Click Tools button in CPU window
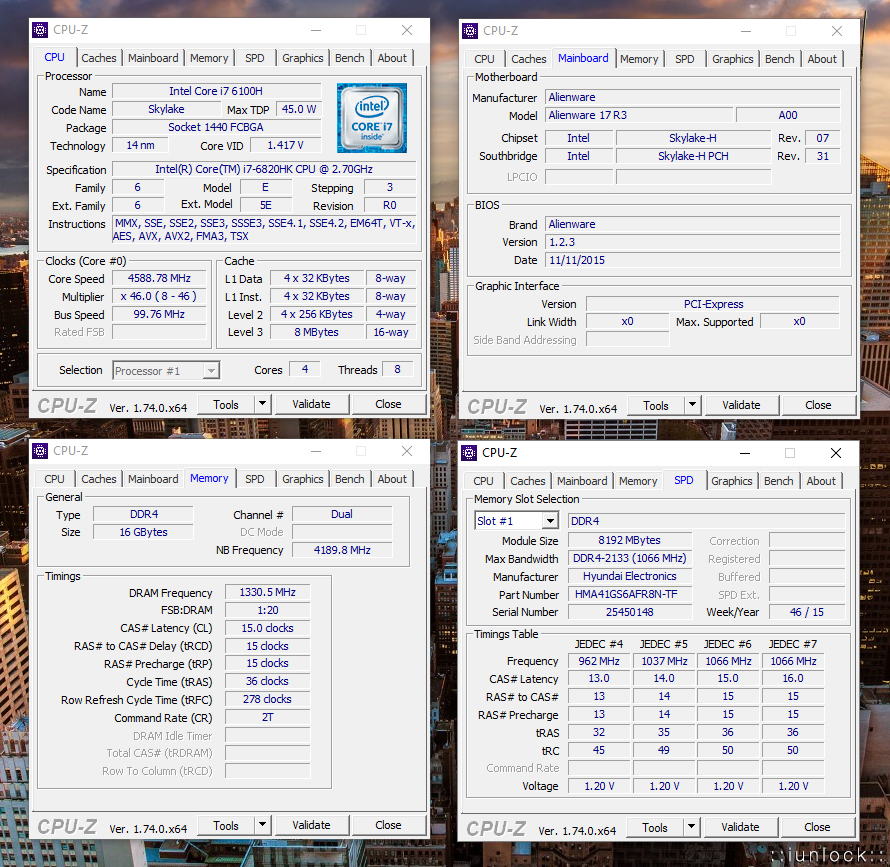This screenshot has height=867, width=890. point(226,404)
